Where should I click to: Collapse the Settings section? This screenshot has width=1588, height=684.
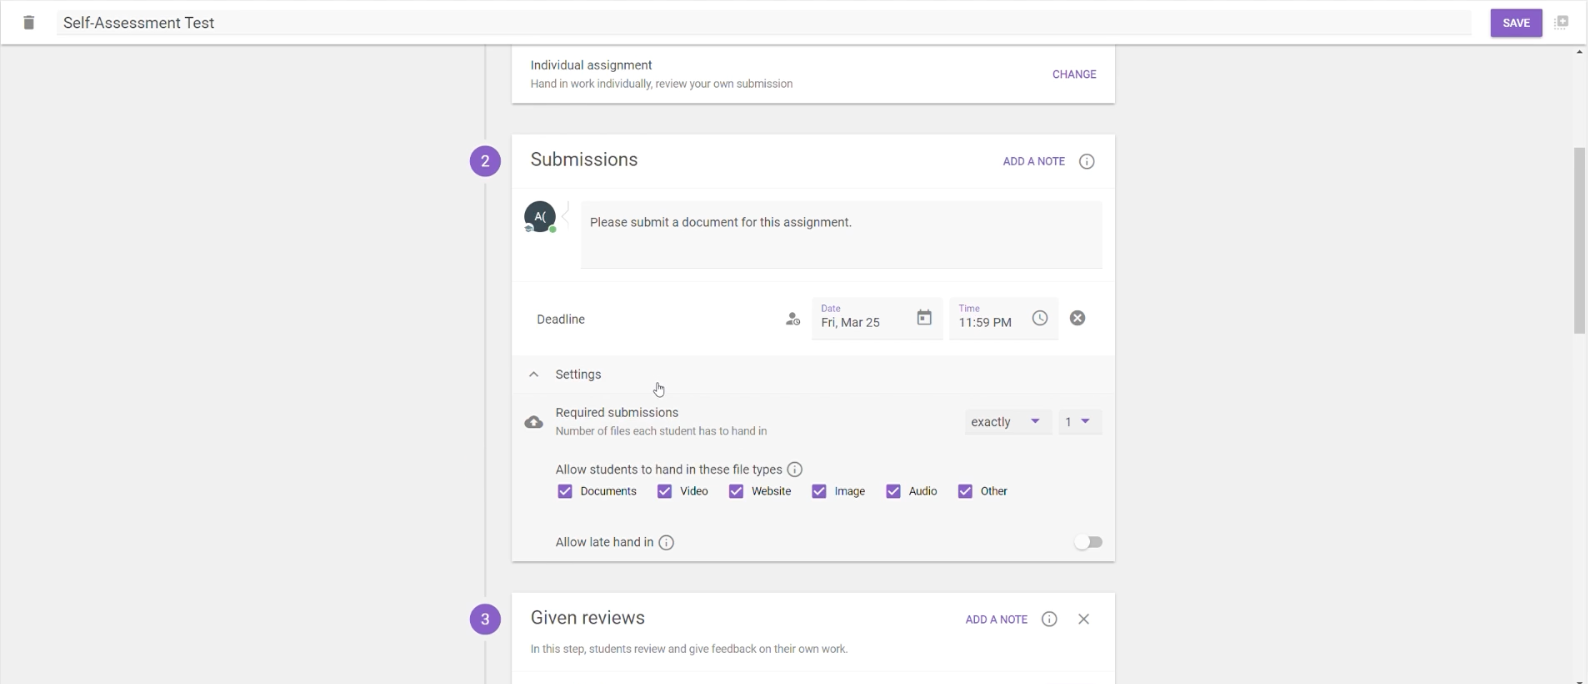[534, 374]
